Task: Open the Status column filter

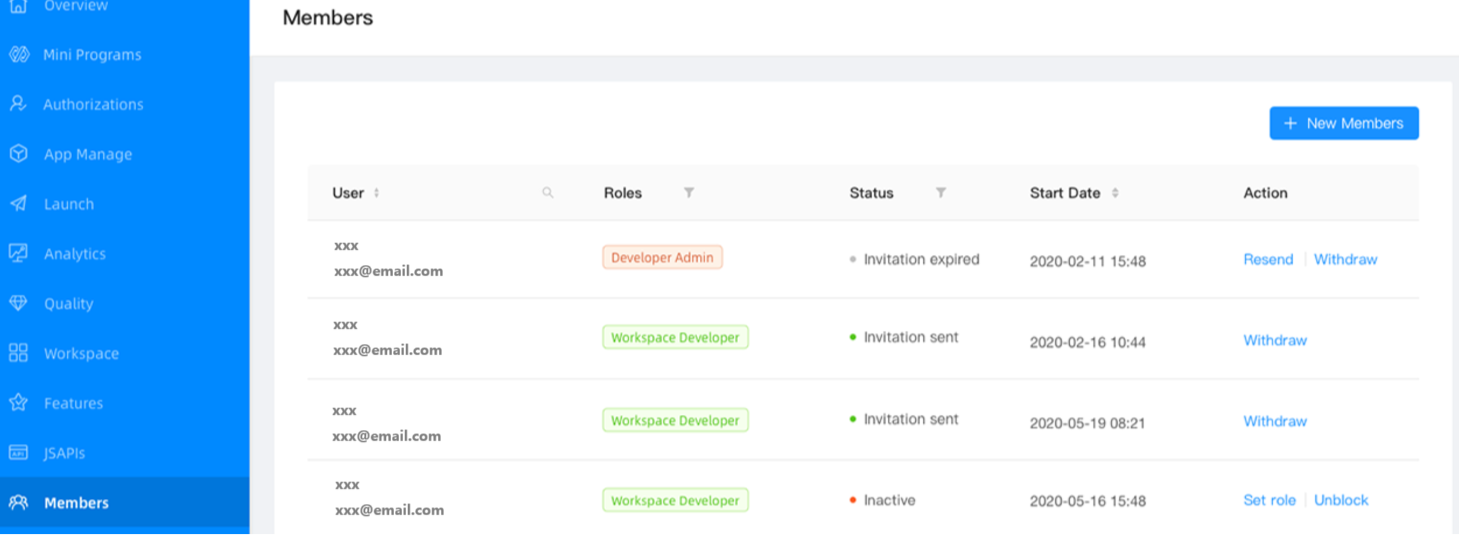Action: [941, 193]
